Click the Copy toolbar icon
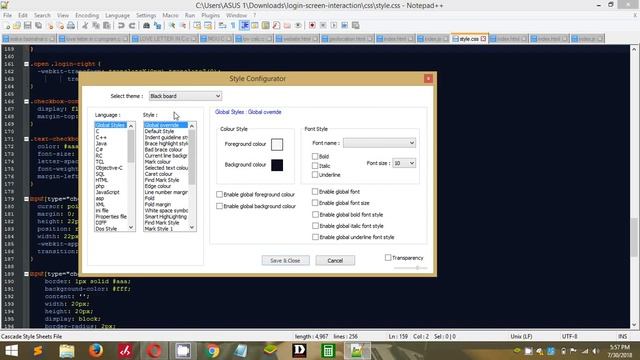 click(x=96, y=25)
